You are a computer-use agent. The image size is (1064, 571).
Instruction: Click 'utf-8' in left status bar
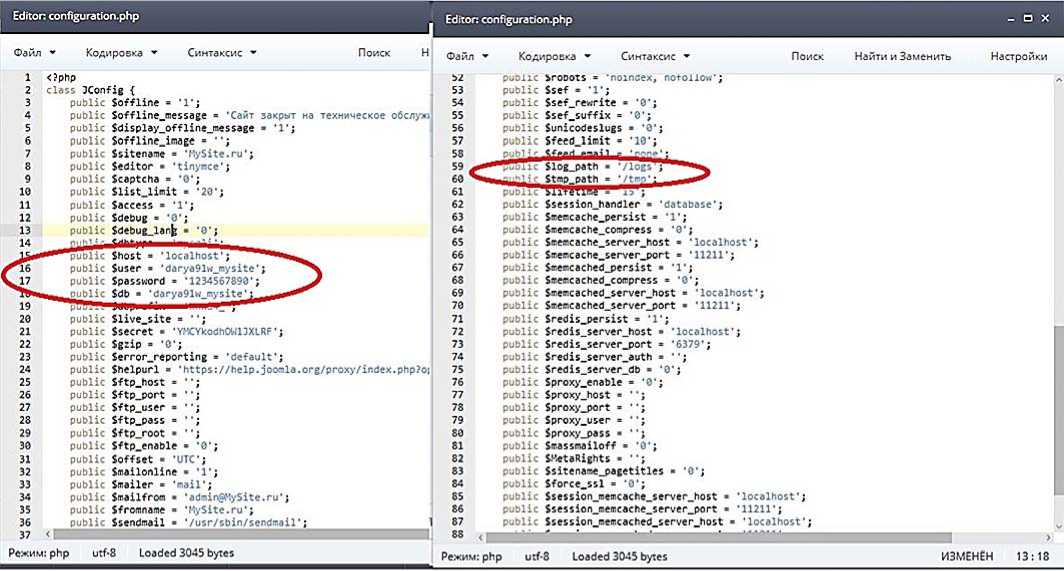click(104, 553)
